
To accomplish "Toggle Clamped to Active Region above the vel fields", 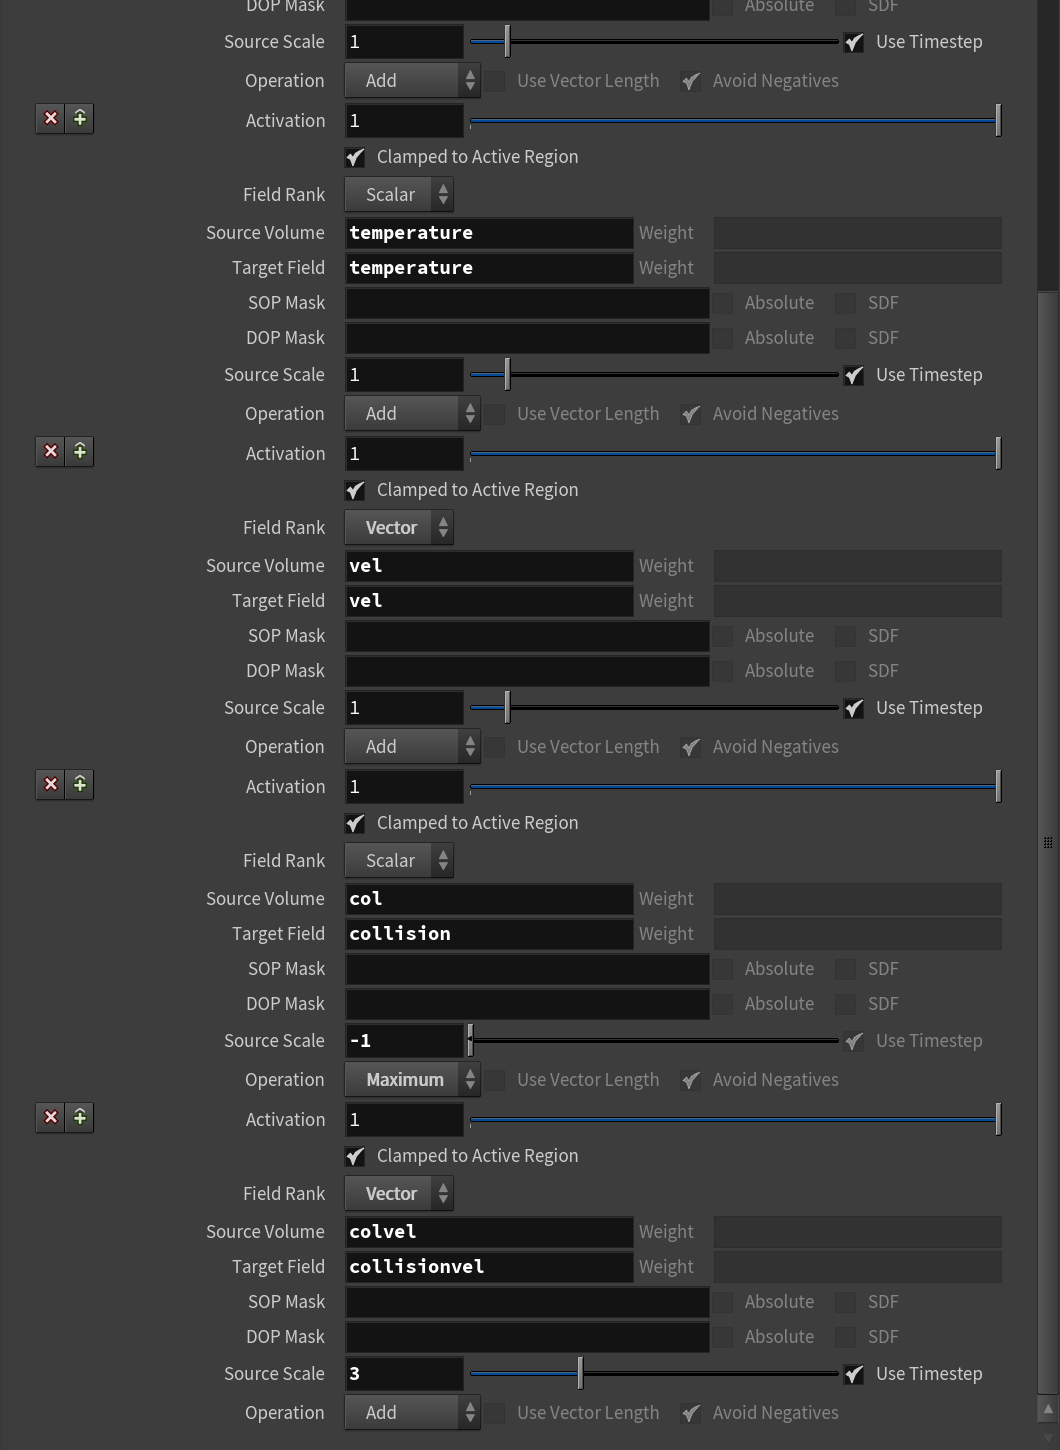I will click(x=355, y=490).
